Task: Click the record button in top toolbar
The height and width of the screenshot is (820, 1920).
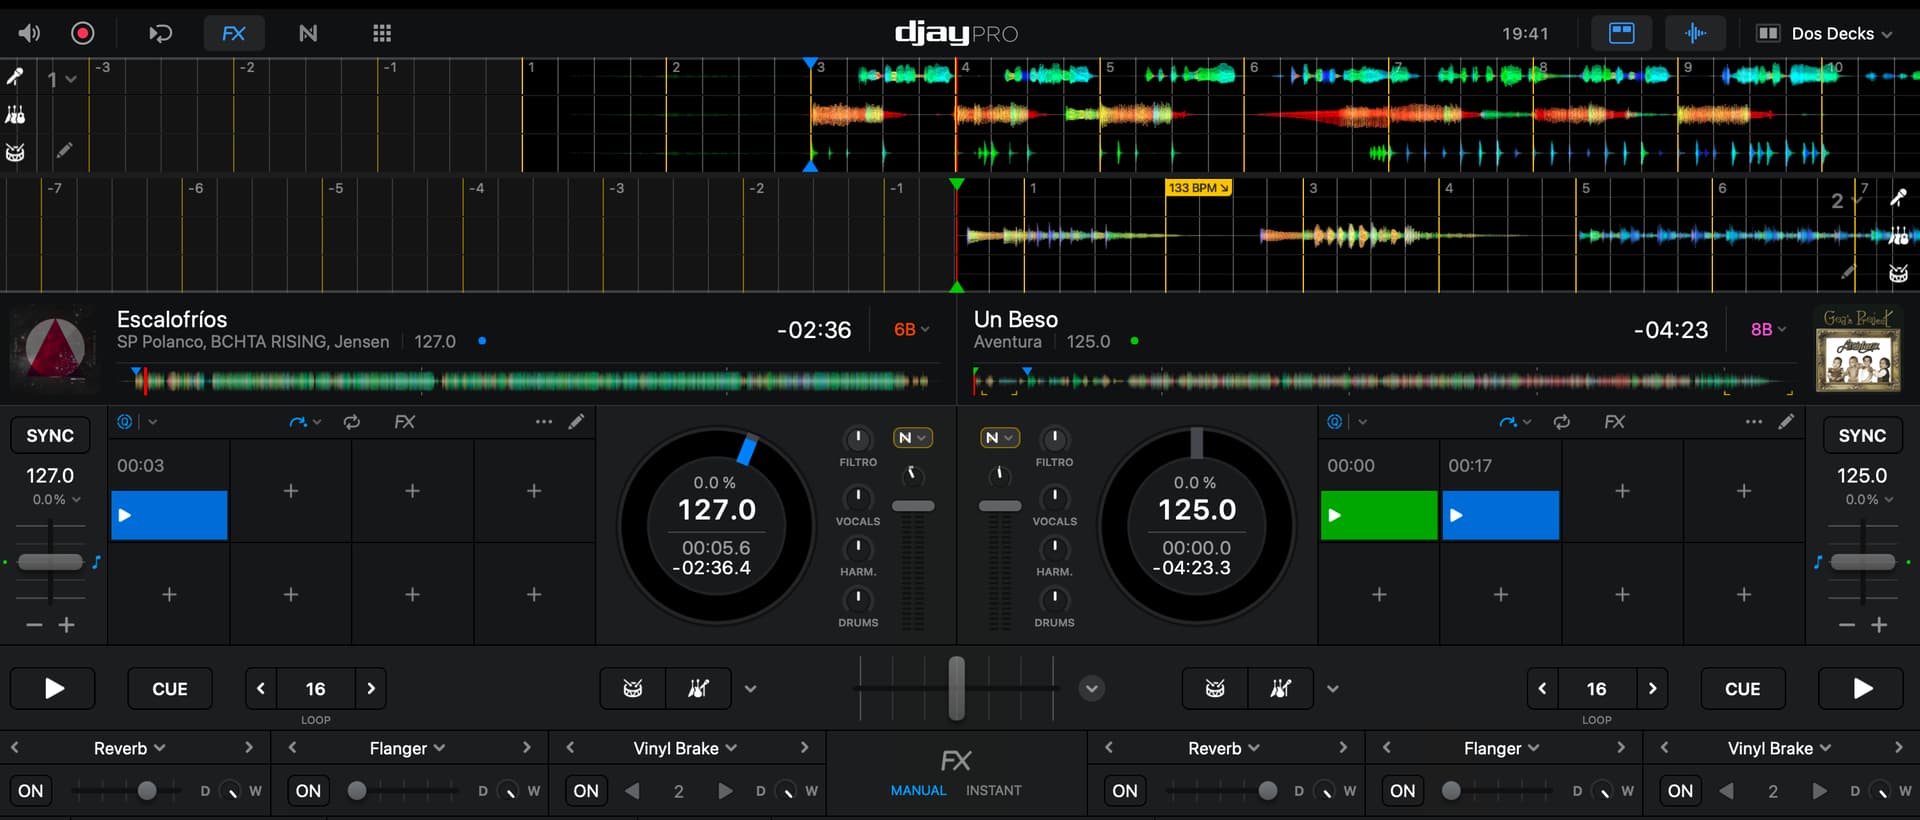Action: [82, 33]
